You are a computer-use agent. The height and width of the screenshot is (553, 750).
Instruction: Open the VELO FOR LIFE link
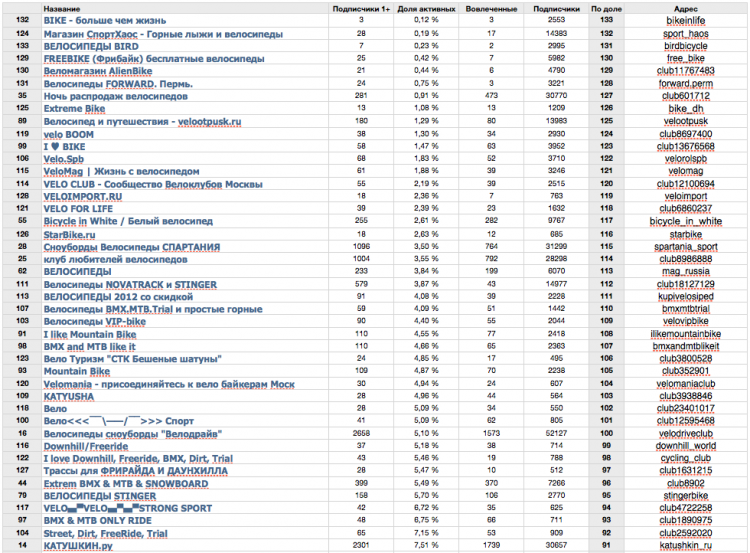(x=78, y=209)
